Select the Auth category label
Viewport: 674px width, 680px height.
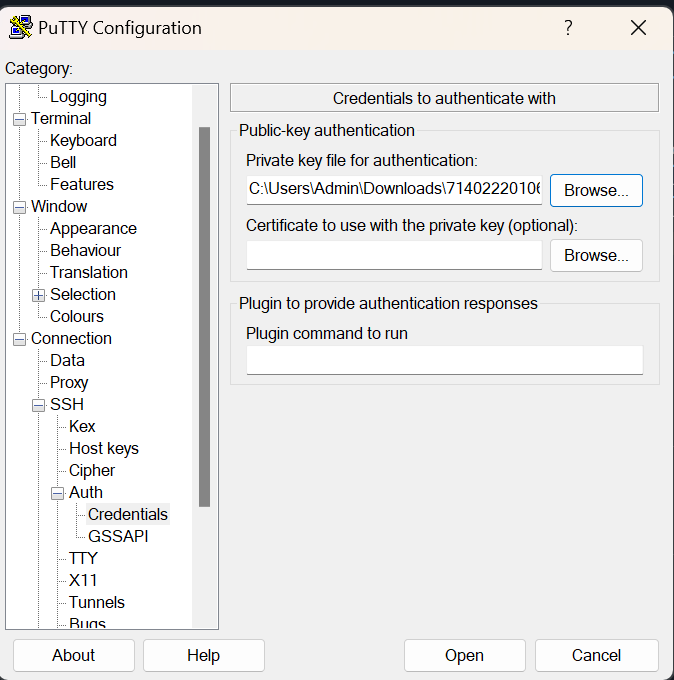pyautogui.click(x=86, y=493)
